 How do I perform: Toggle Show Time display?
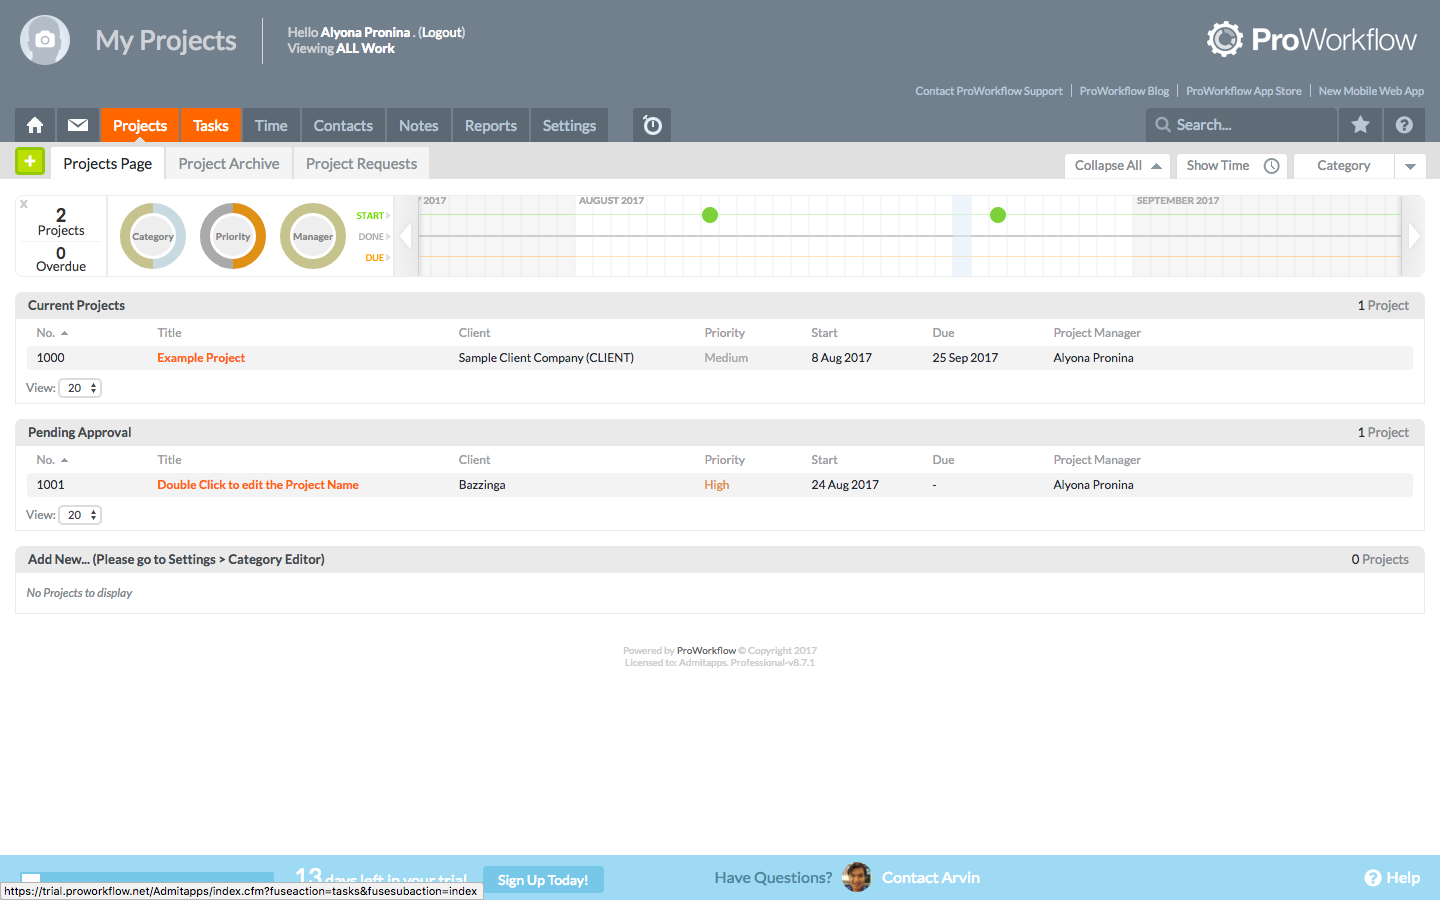1229,165
